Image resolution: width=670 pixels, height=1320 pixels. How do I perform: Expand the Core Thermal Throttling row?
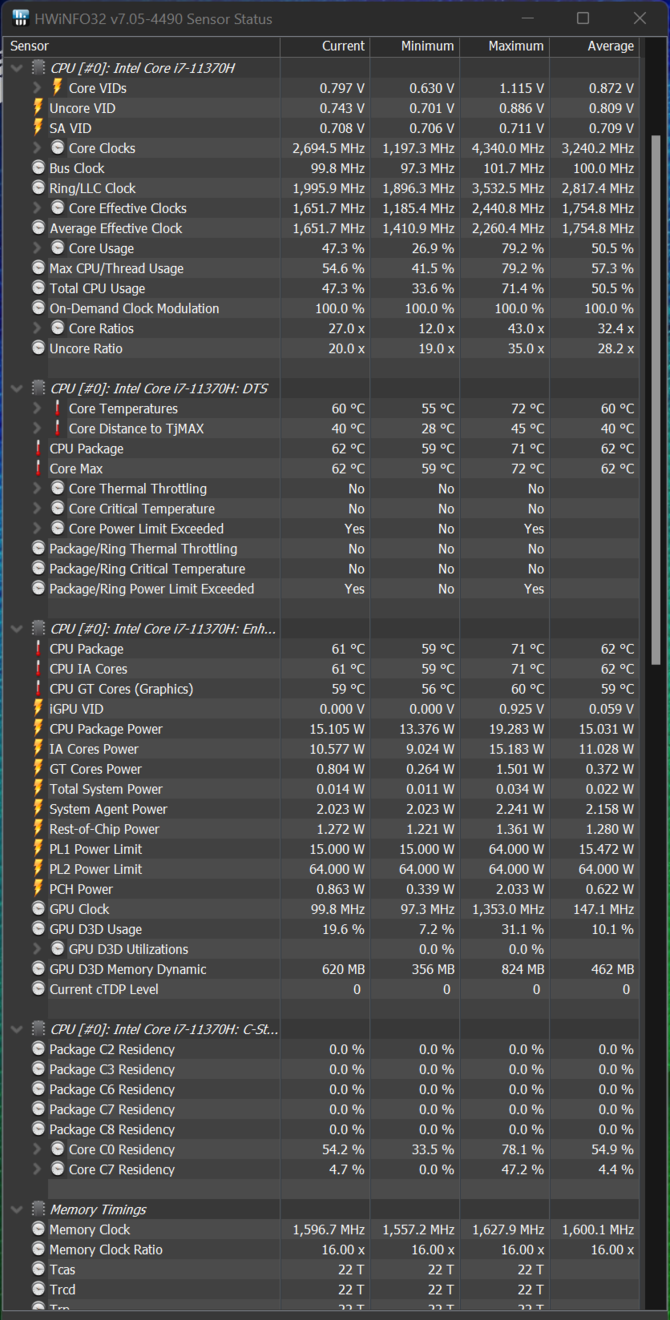click(37, 488)
